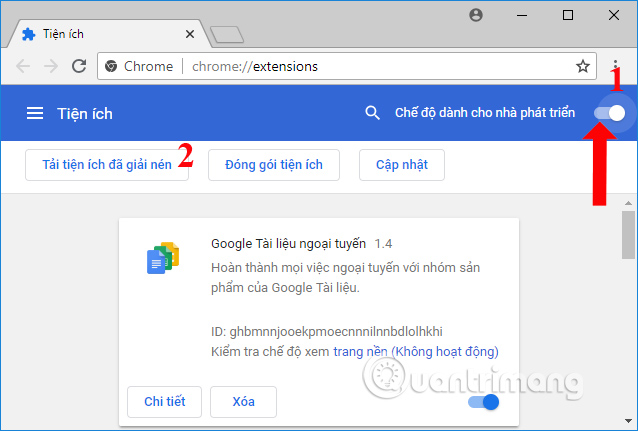Click the Cập nhật button
This screenshot has height=431, width=638.
[402, 165]
